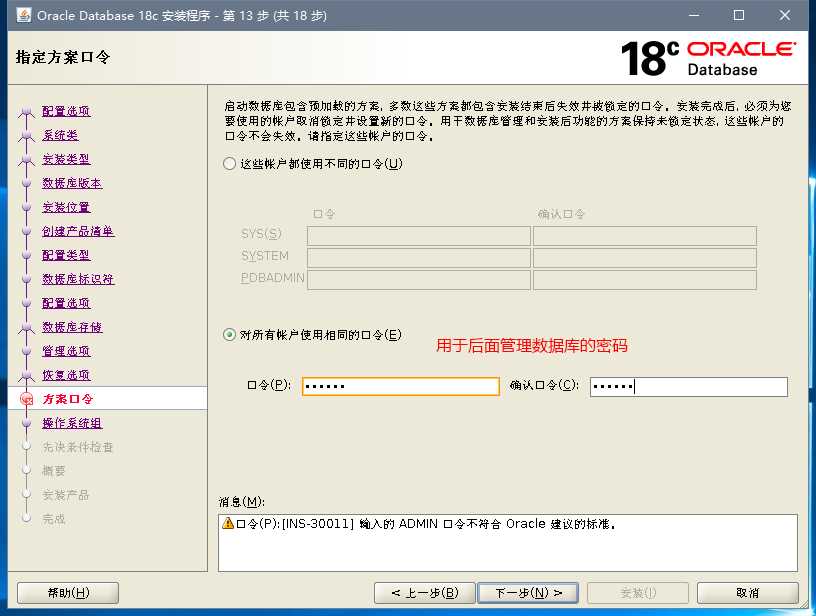Screen dimensions: 816x616
Task: Open the first 配置选项 step link
Action: [x=66, y=111]
